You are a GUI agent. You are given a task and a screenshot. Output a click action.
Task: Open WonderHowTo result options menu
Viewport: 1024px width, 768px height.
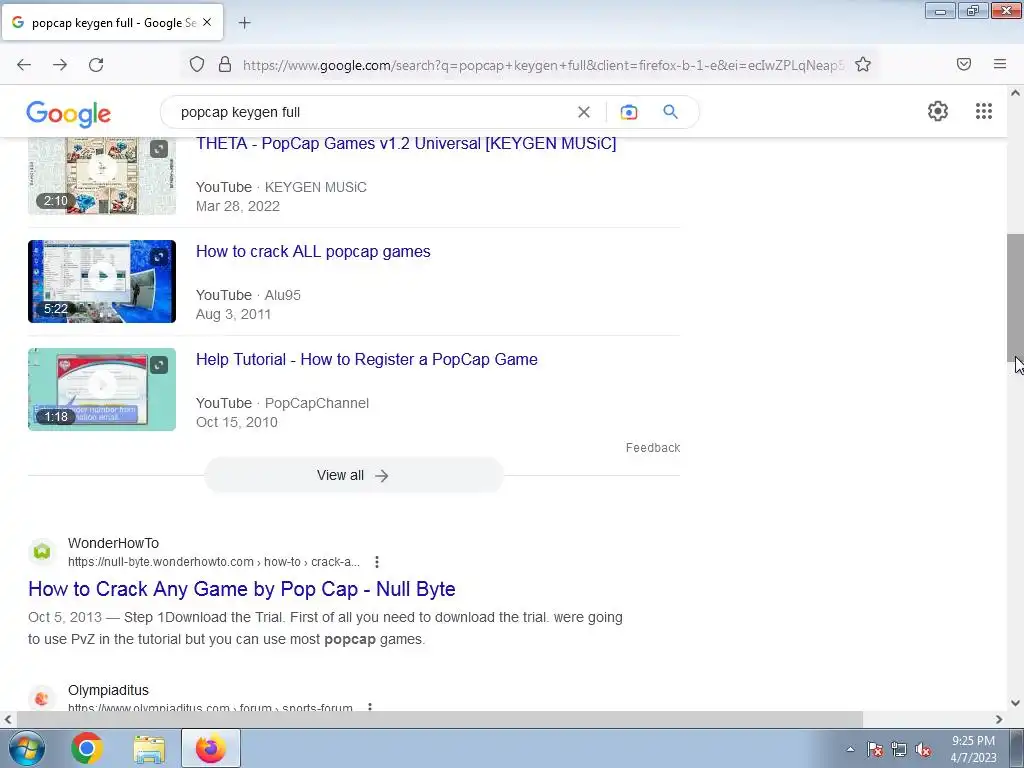point(377,562)
